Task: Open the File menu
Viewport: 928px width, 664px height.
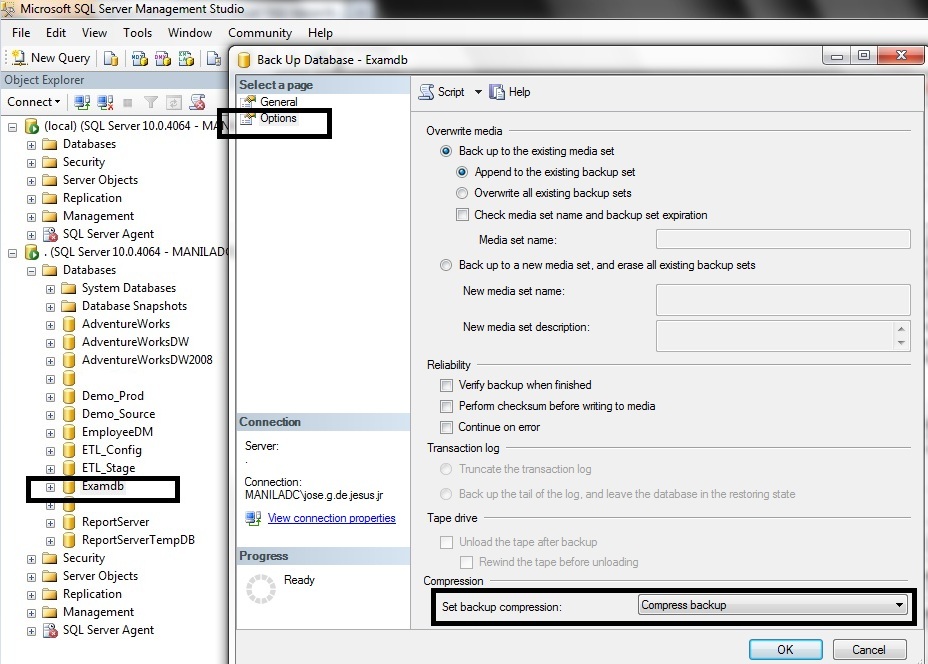Action: [x=21, y=33]
